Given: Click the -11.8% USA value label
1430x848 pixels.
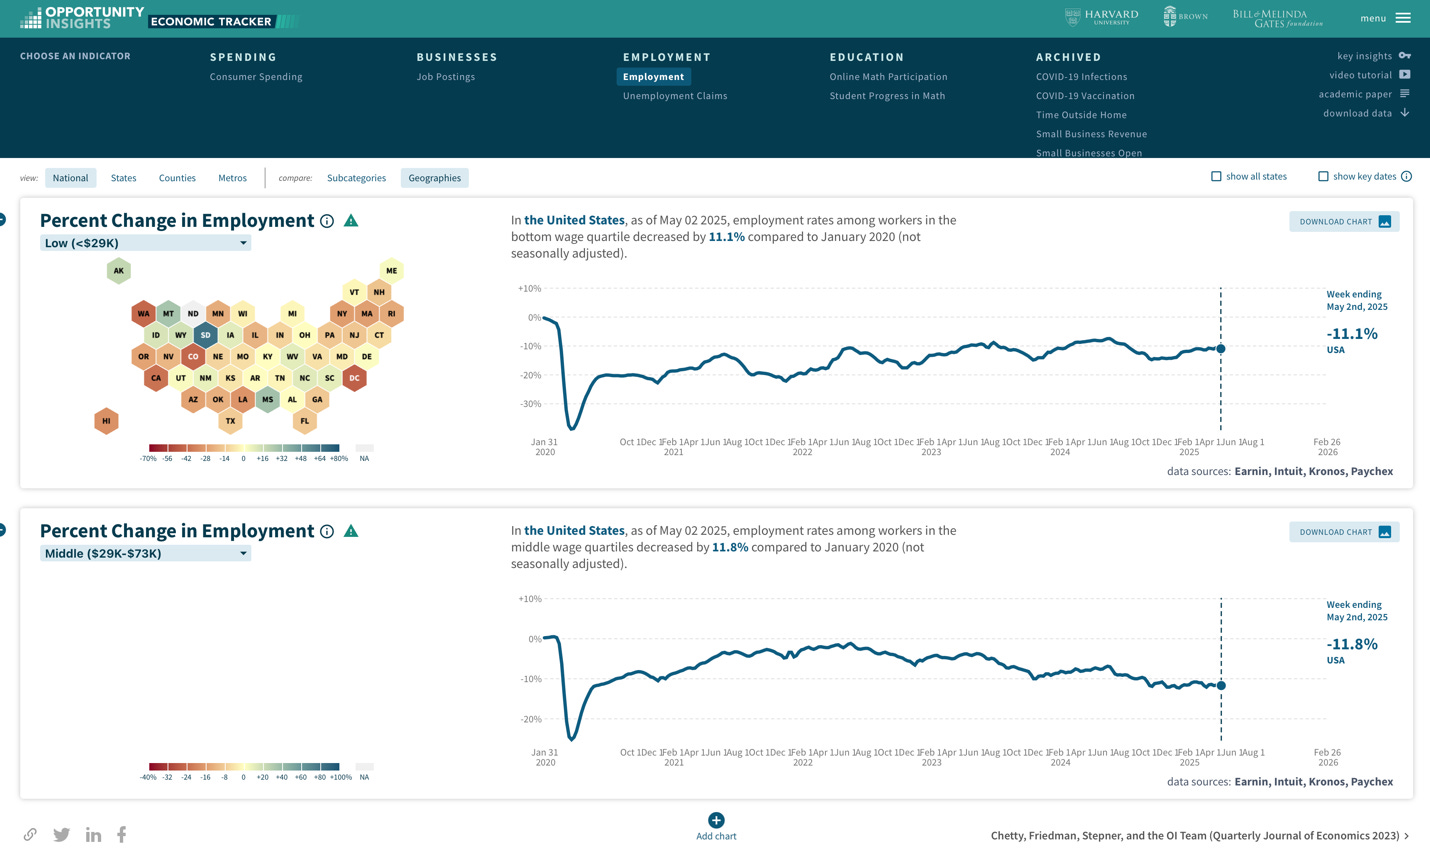Looking at the screenshot, I should pos(1352,644).
